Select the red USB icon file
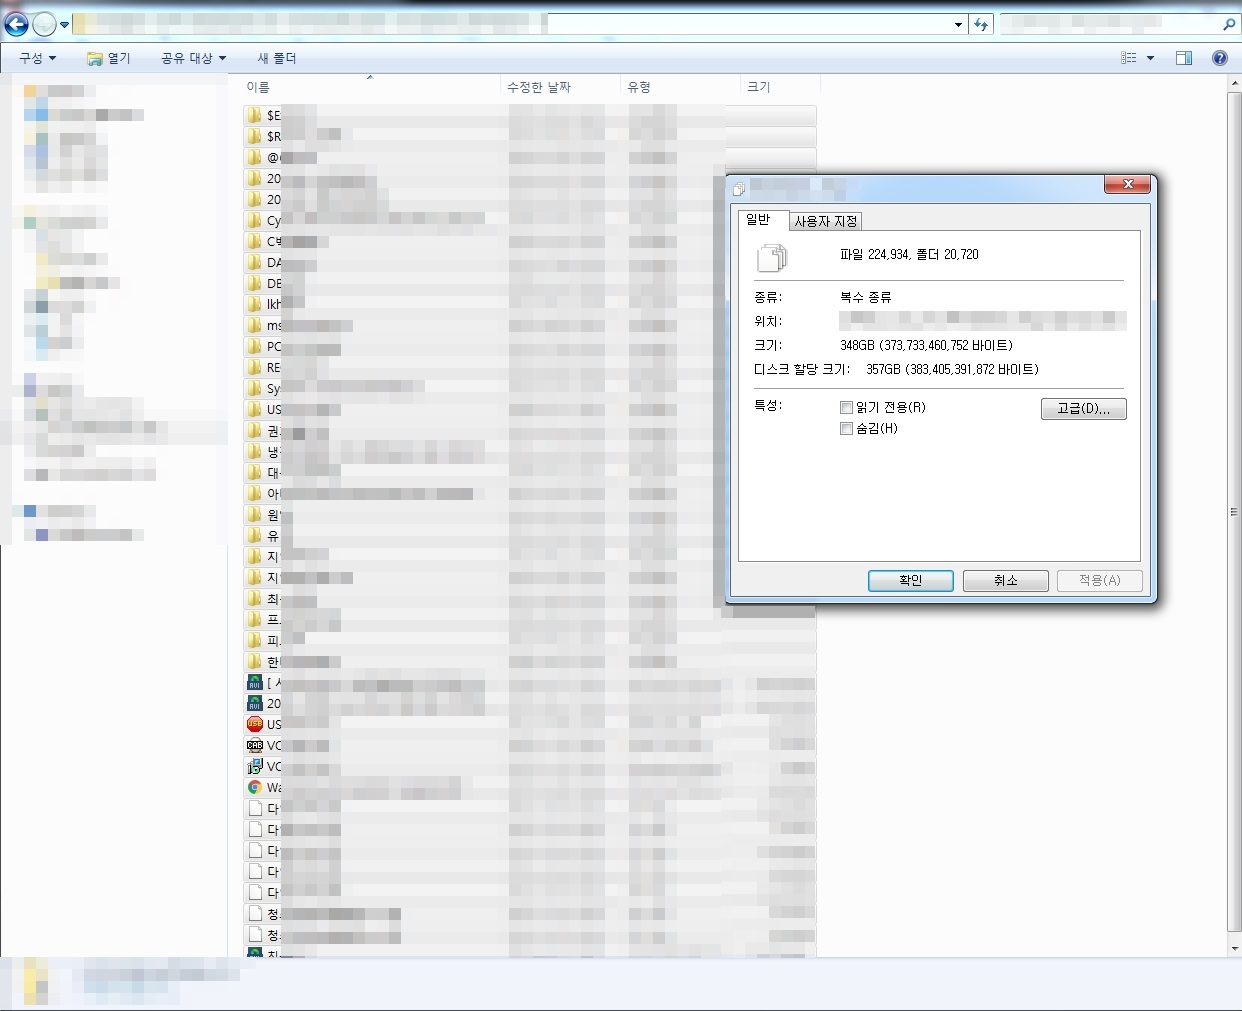Viewport: 1242px width, 1011px height. point(255,724)
